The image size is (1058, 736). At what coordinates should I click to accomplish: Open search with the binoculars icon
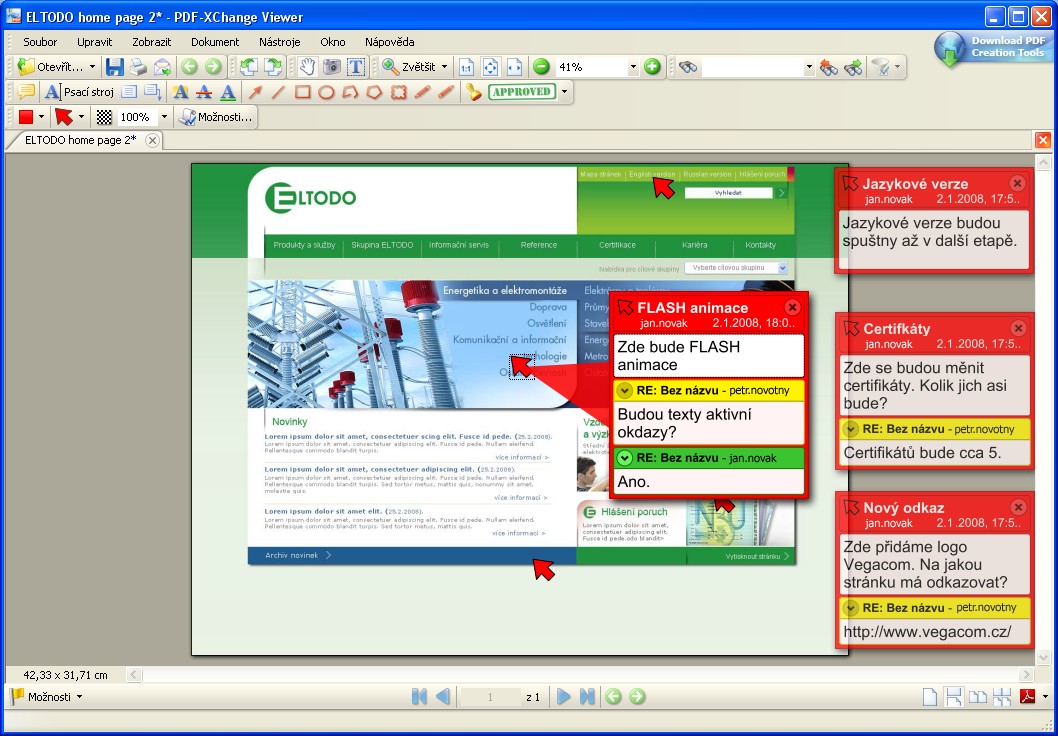[x=688, y=67]
